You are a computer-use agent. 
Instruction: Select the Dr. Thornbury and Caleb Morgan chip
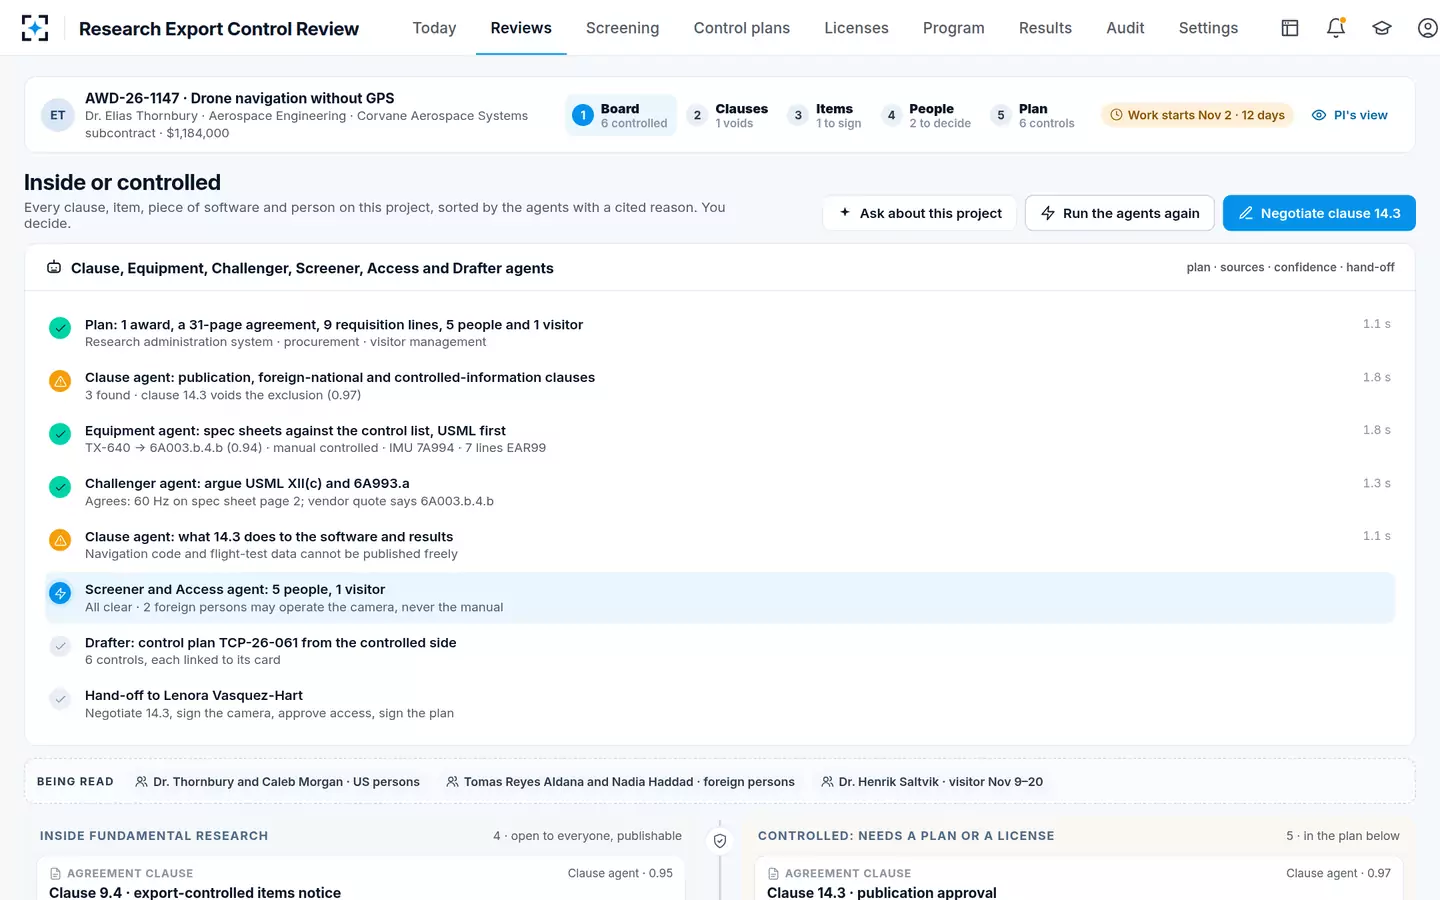click(x=277, y=782)
